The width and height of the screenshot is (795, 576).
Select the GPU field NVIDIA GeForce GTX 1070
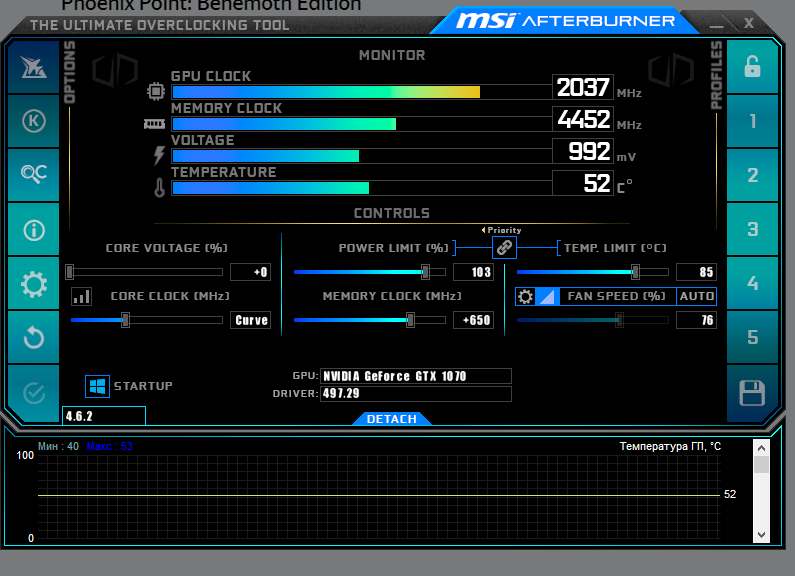click(x=416, y=376)
